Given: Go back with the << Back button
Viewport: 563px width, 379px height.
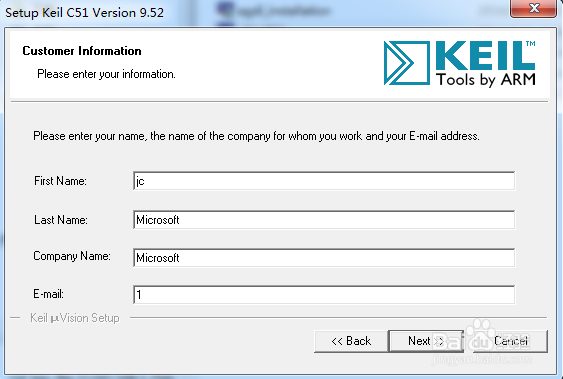Looking at the screenshot, I should pyautogui.click(x=351, y=341).
